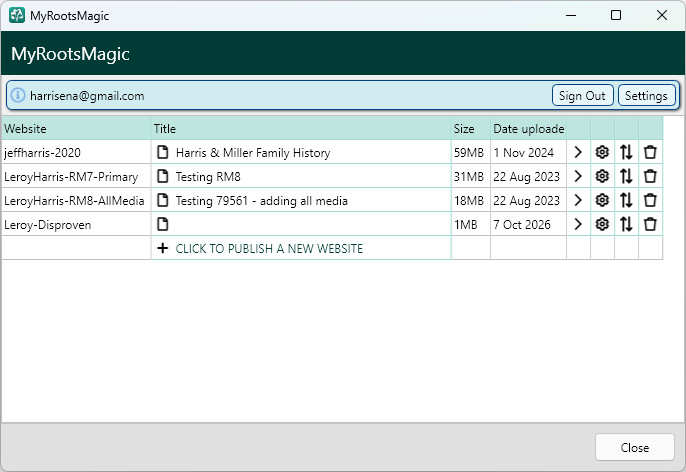Viewport: 686px width, 472px height.
Task: Click the Size column header
Action: click(x=471, y=128)
